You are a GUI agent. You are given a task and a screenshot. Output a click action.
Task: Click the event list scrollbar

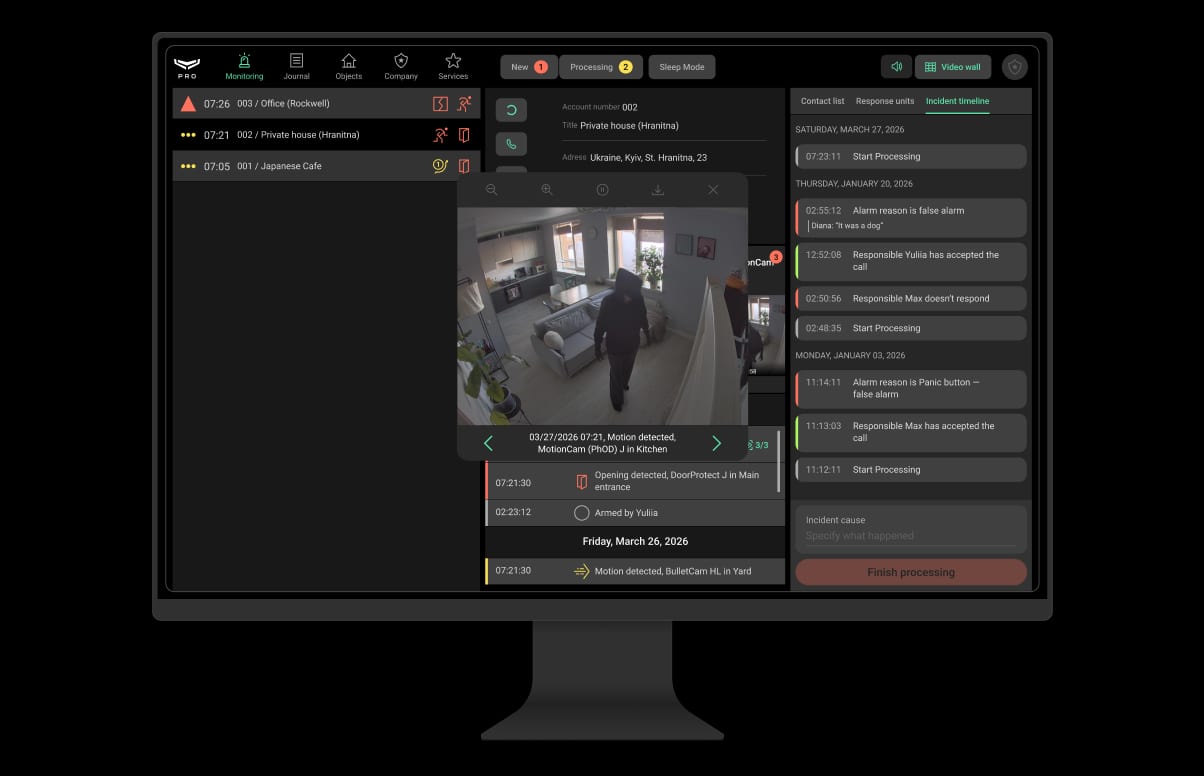[779, 460]
